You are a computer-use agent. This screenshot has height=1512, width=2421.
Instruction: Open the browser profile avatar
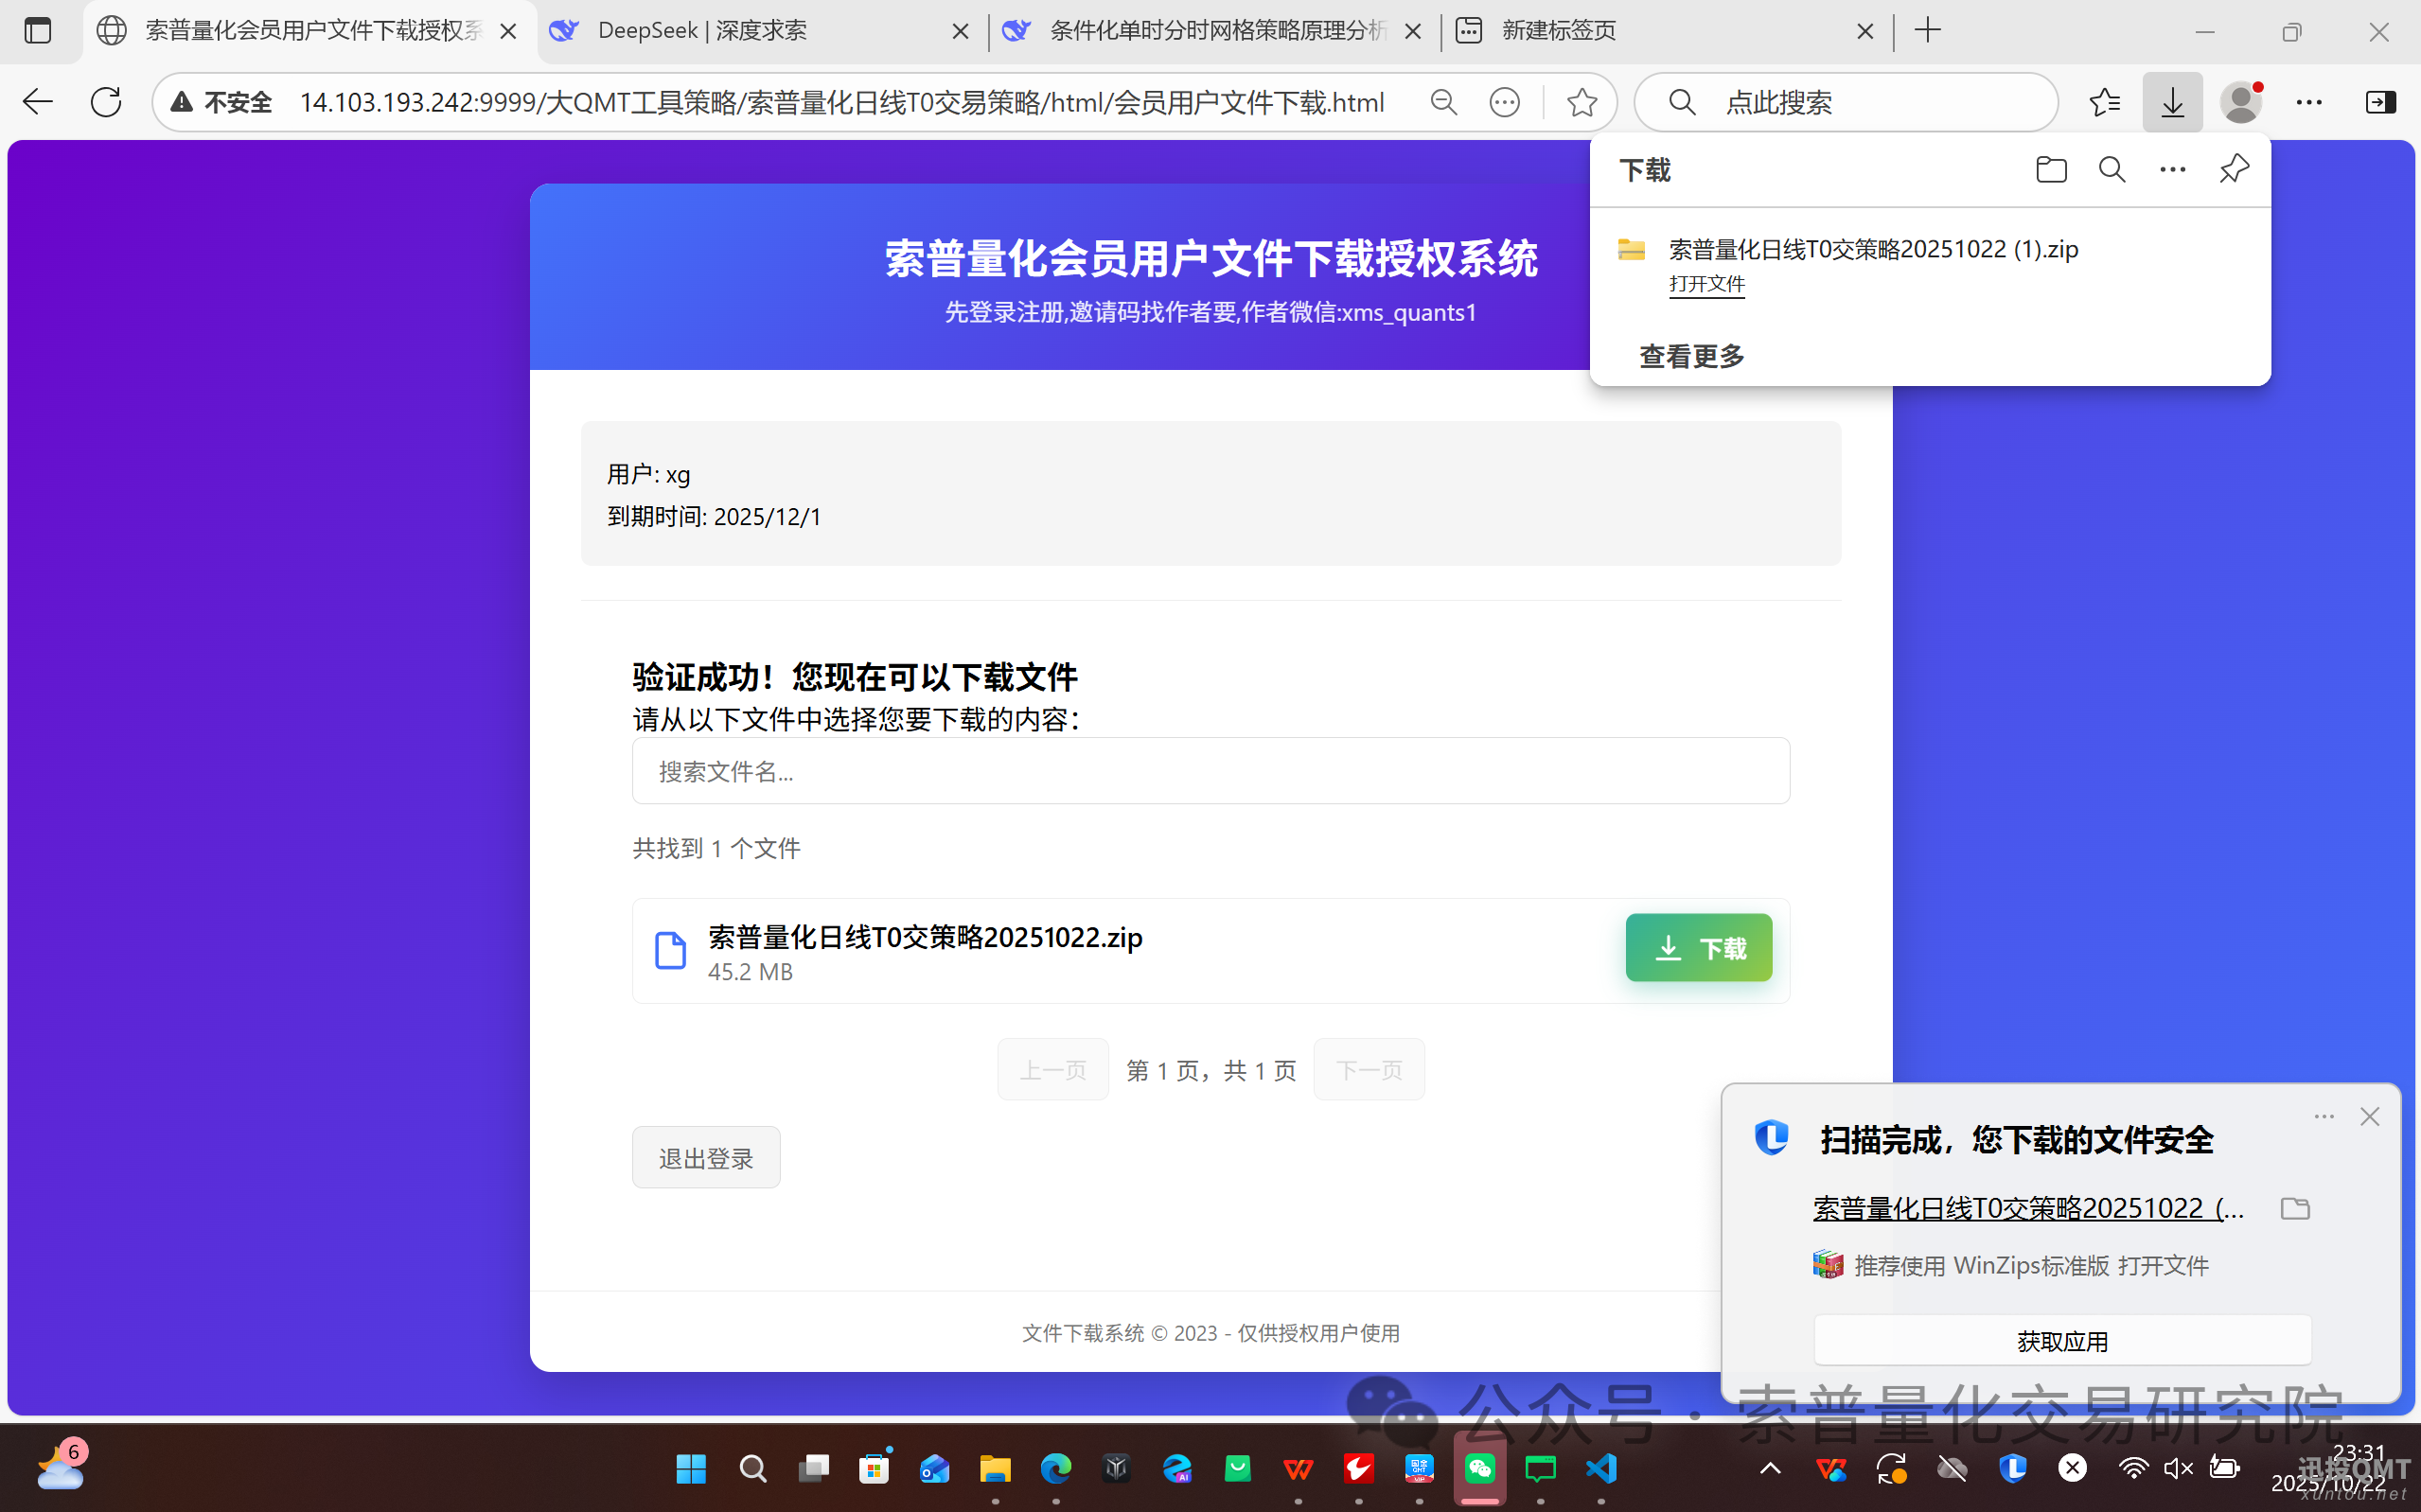2240,102
